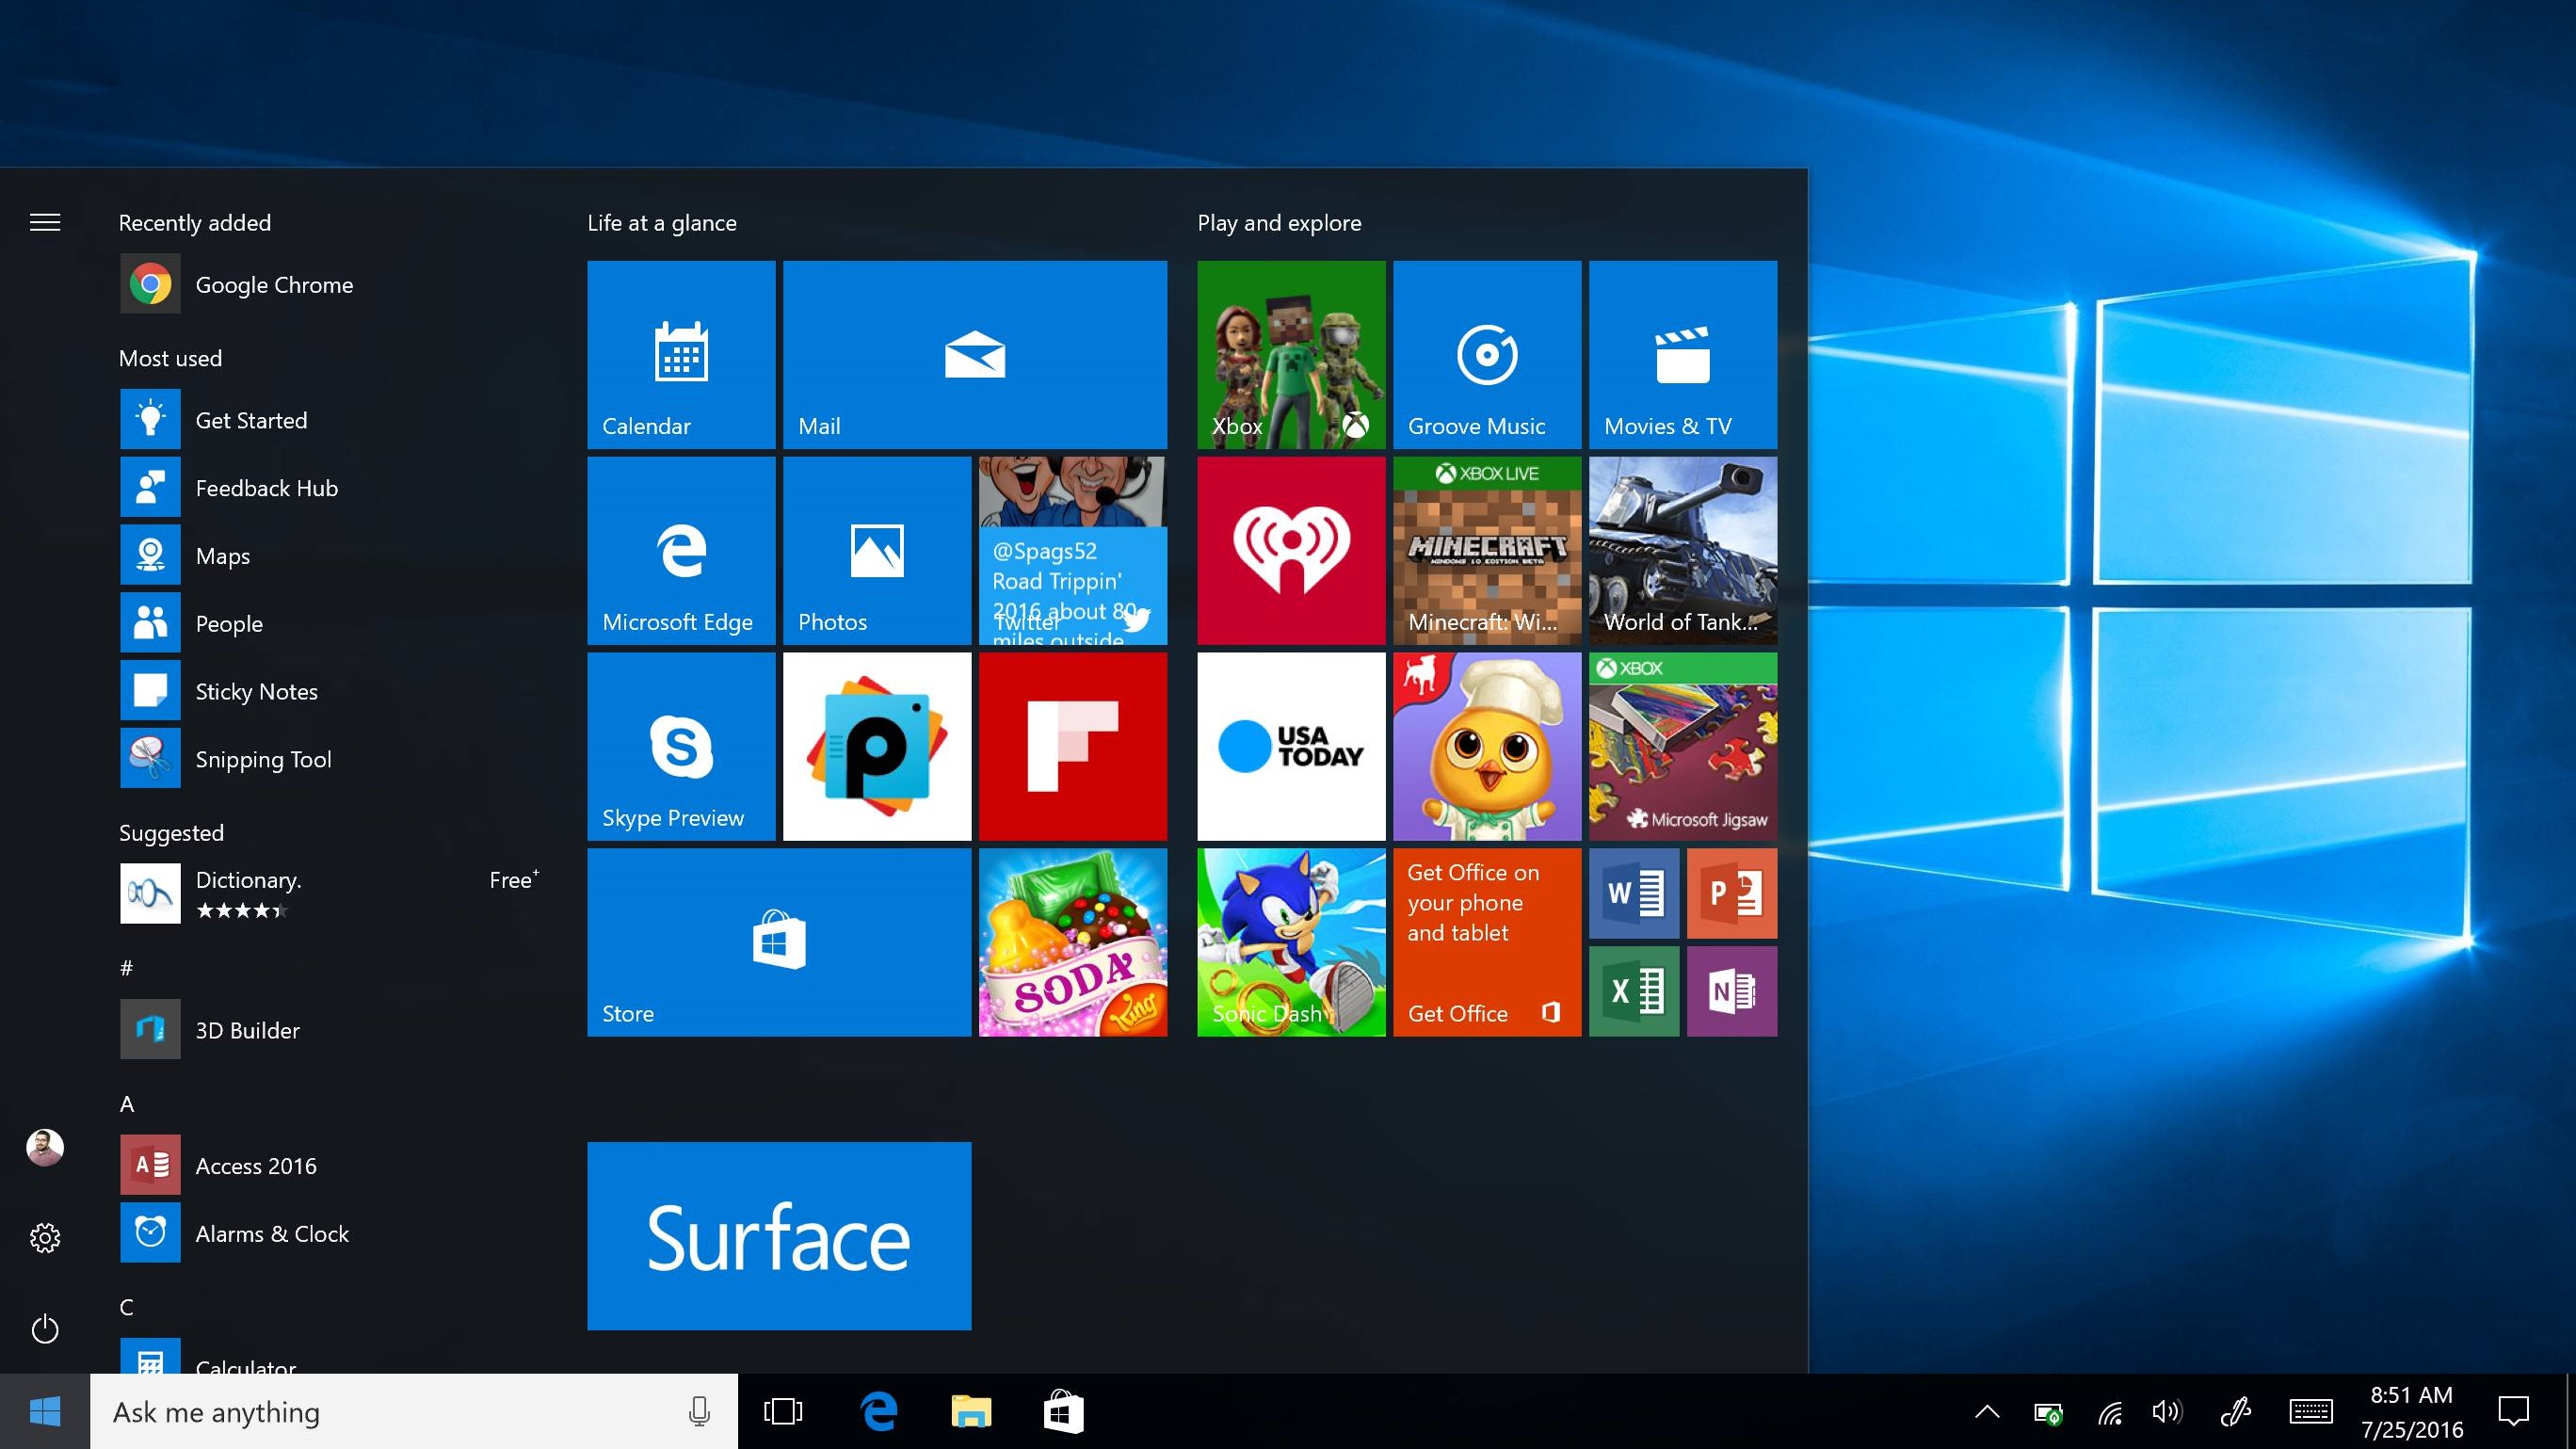Launch Candy Crush Soda tile
This screenshot has height=1449, width=2576.
pyautogui.click(x=1072, y=942)
